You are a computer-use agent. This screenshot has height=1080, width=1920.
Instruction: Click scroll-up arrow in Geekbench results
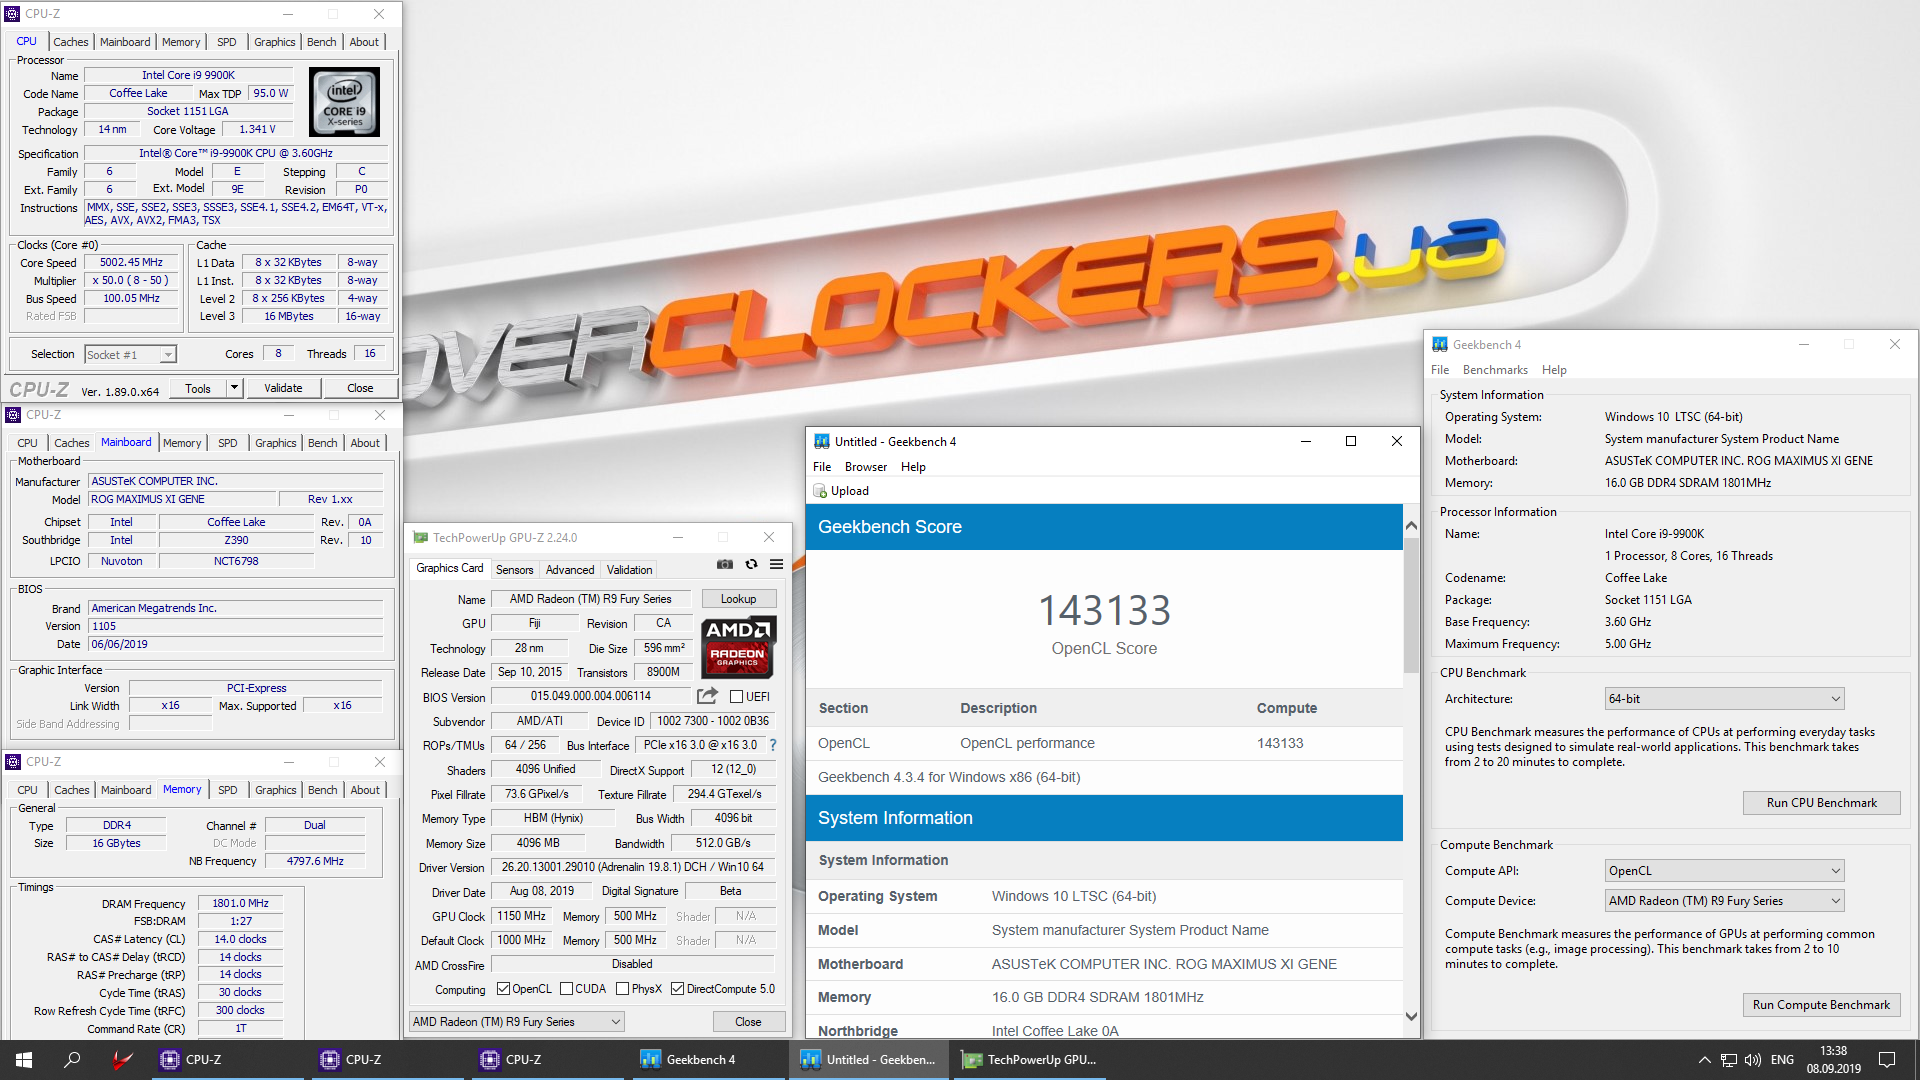click(1411, 526)
